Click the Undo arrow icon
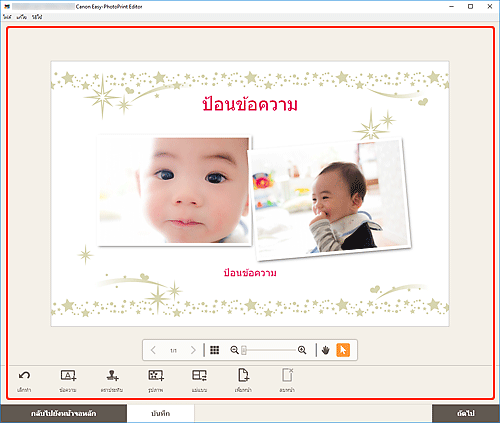The height and width of the screenshot is (423, 500). (x=24, y=376)
